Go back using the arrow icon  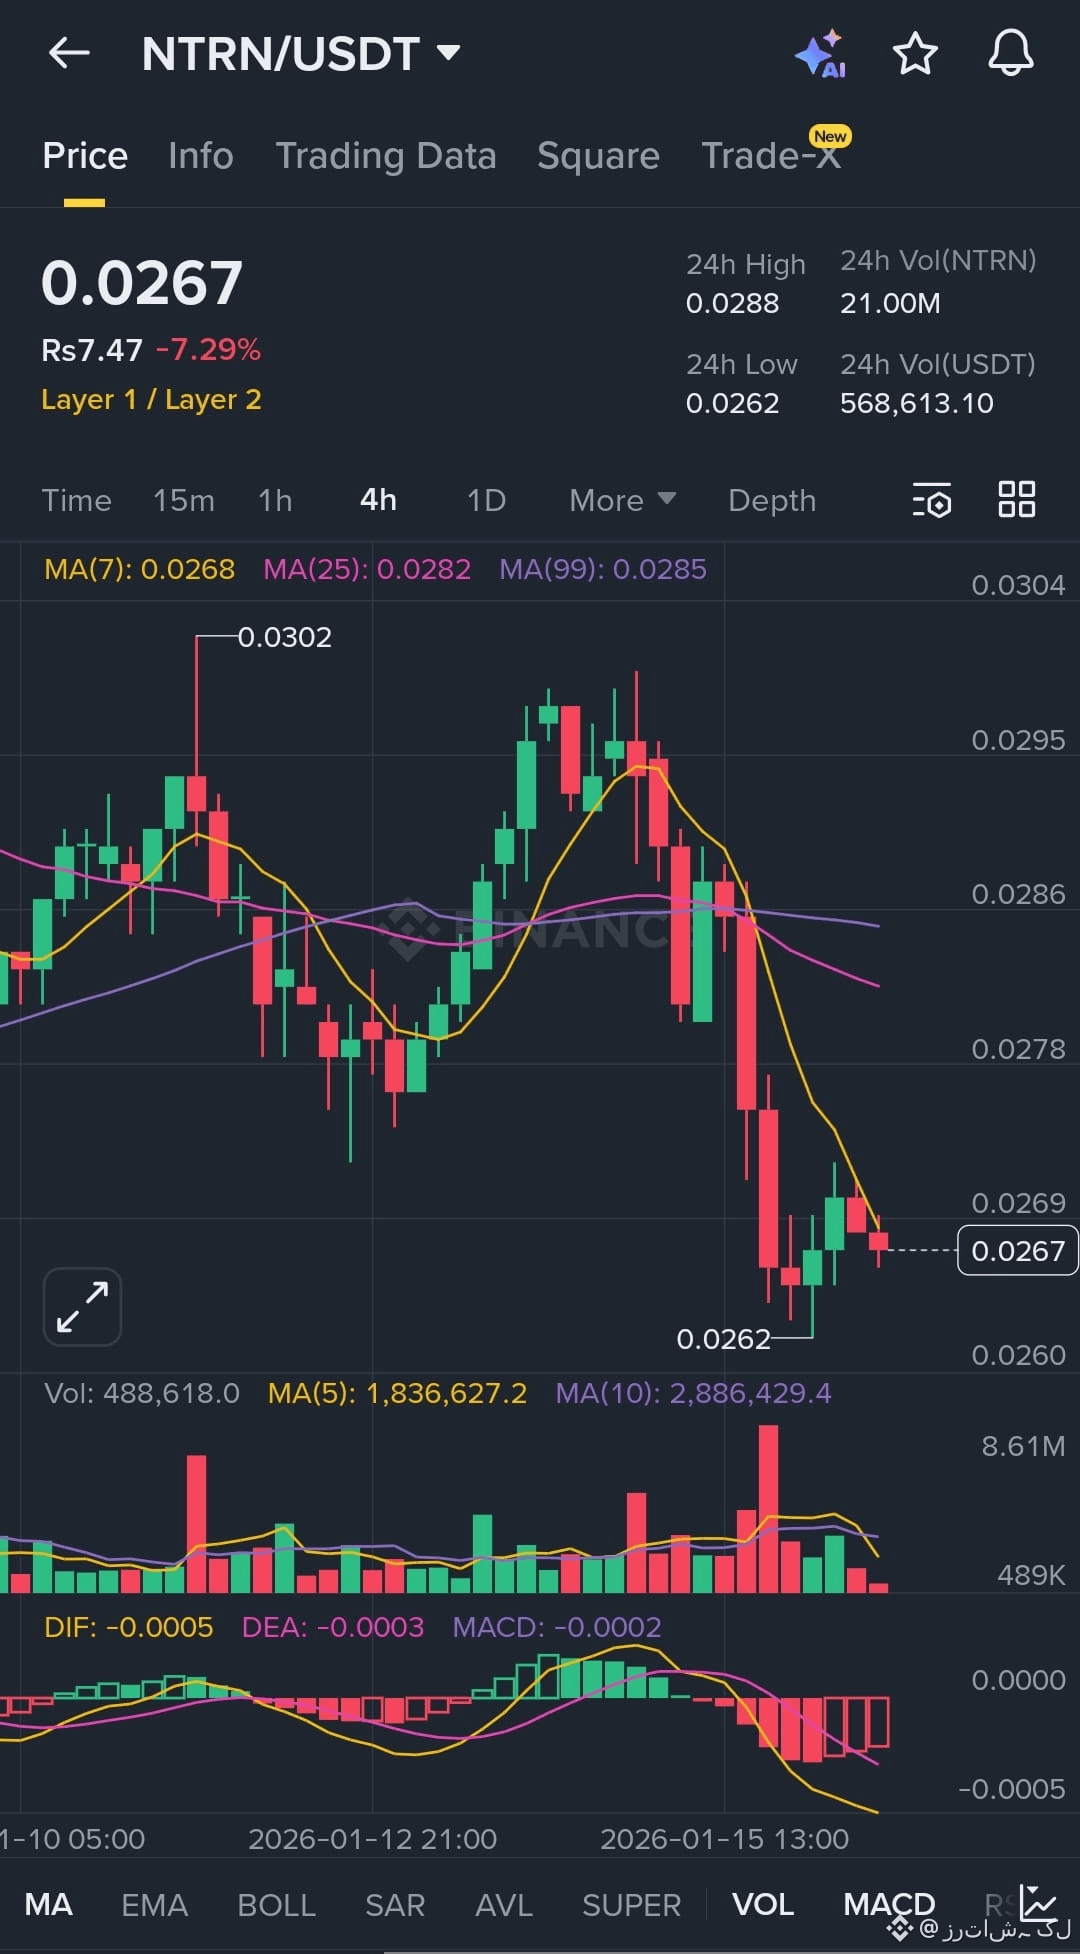pos(67,53)
